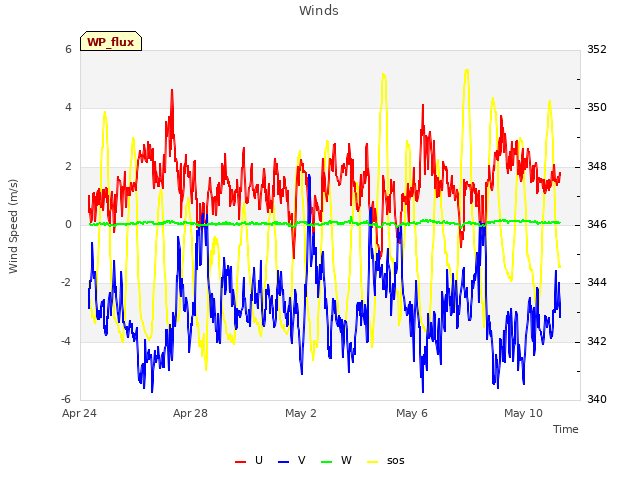Toggle the W series legend entry
The width and height of the screenshot is (640, 480).
coord(336,461)
